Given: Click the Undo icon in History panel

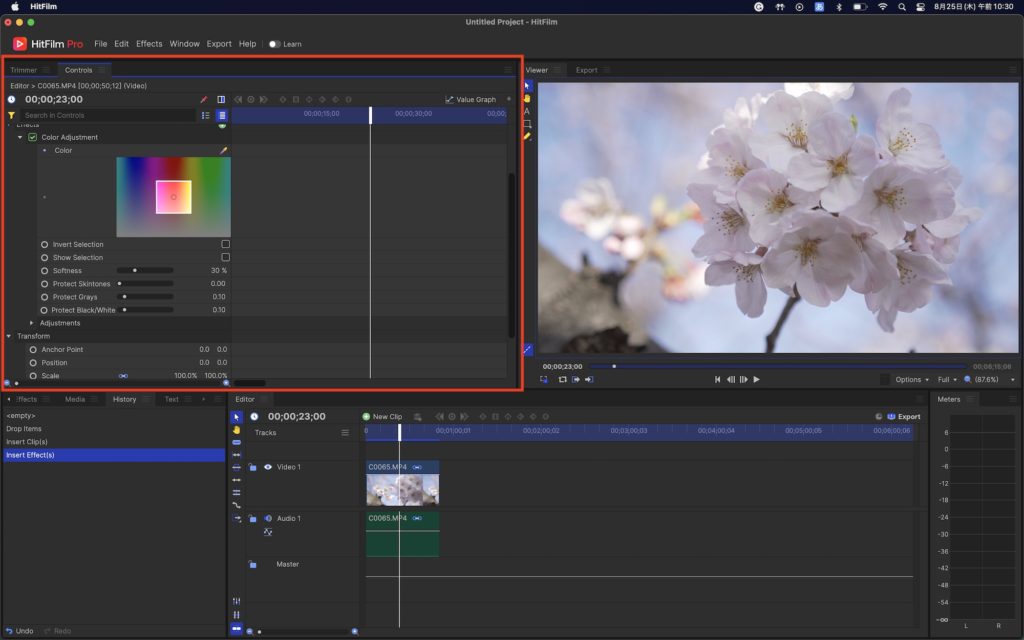Looking at the screenshot, I should pos(9,631).
